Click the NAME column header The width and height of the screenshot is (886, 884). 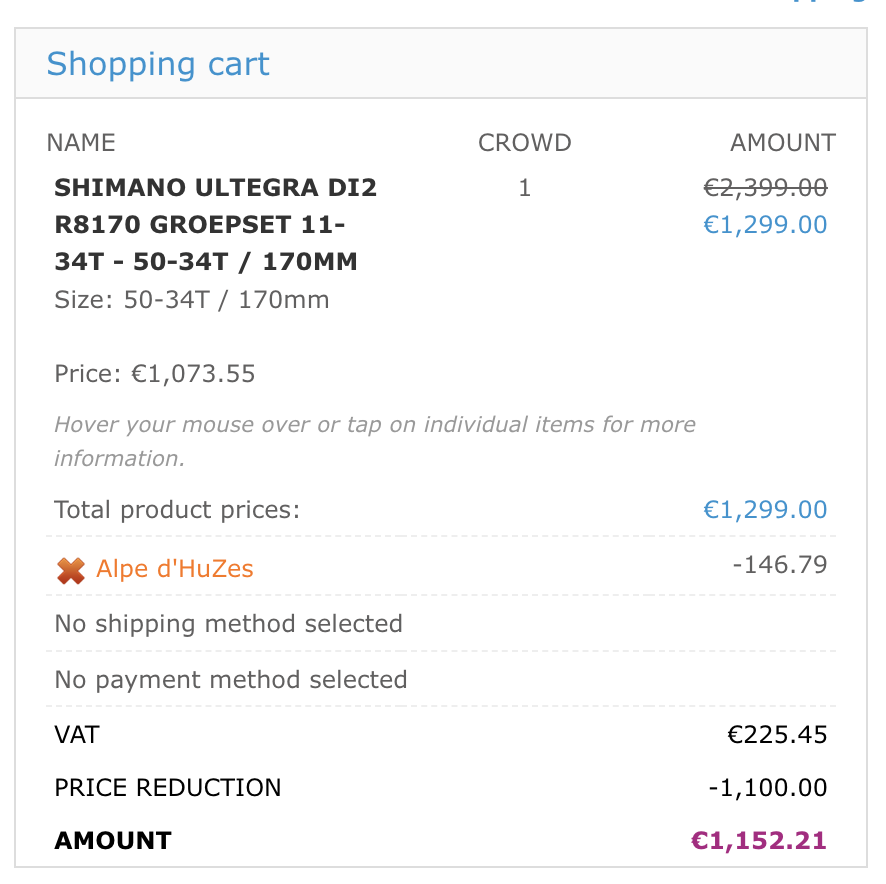click(81, 143)
